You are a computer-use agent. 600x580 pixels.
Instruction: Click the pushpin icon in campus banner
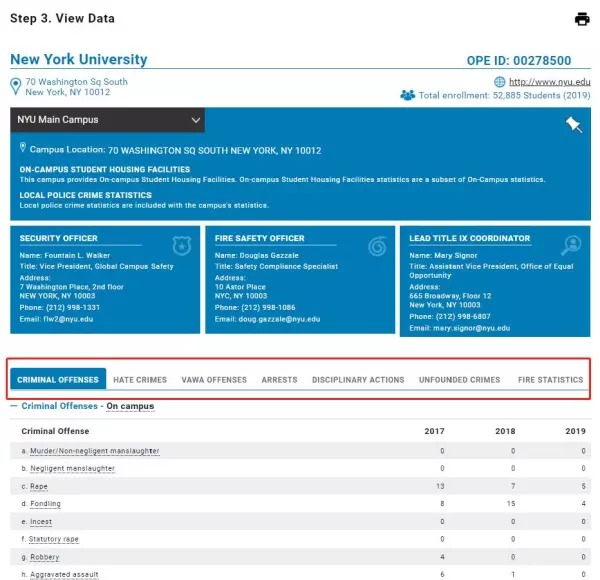pyautogui.click(x=574, y=124)
